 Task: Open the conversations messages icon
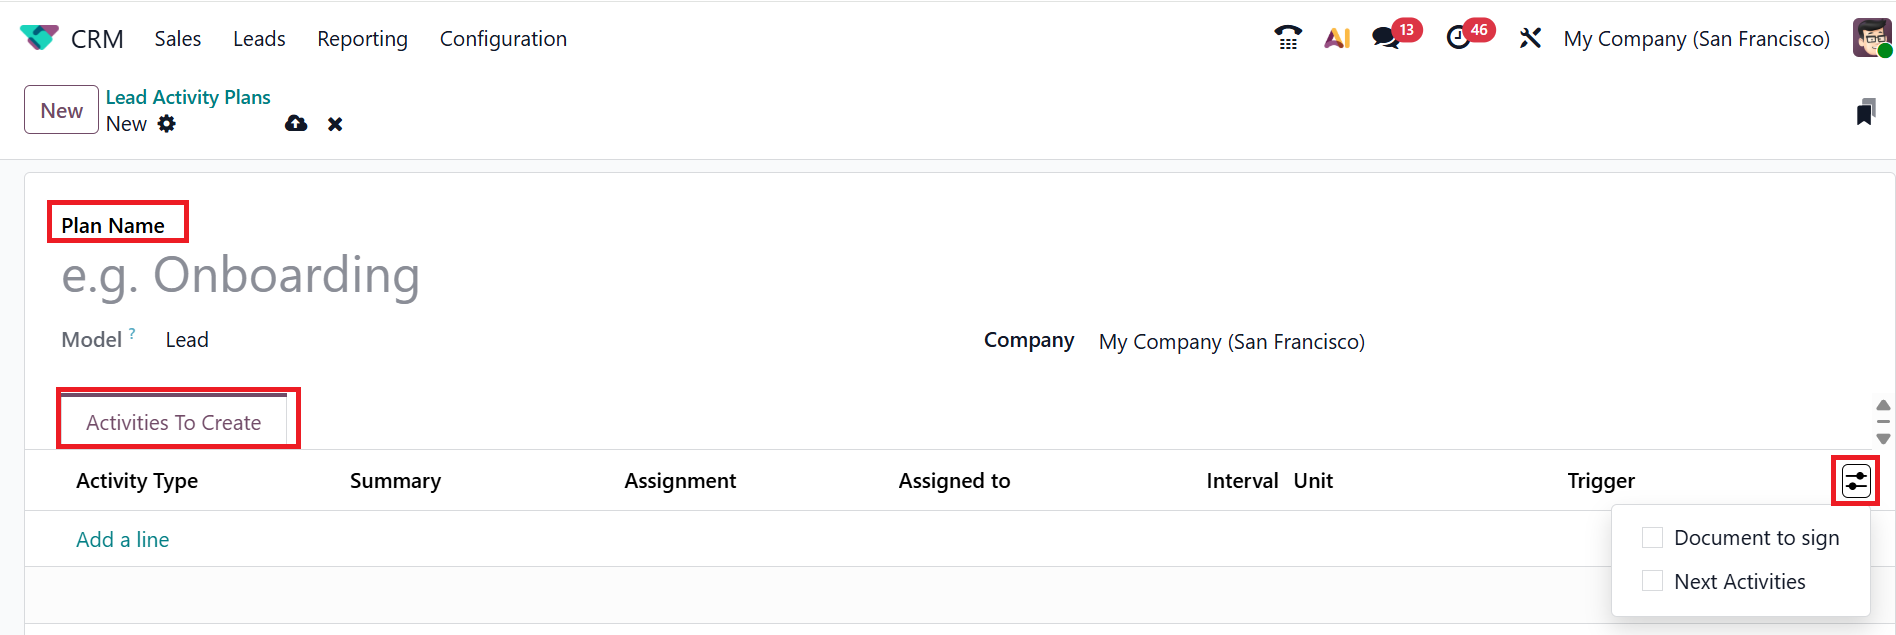tap(1386, 38)
